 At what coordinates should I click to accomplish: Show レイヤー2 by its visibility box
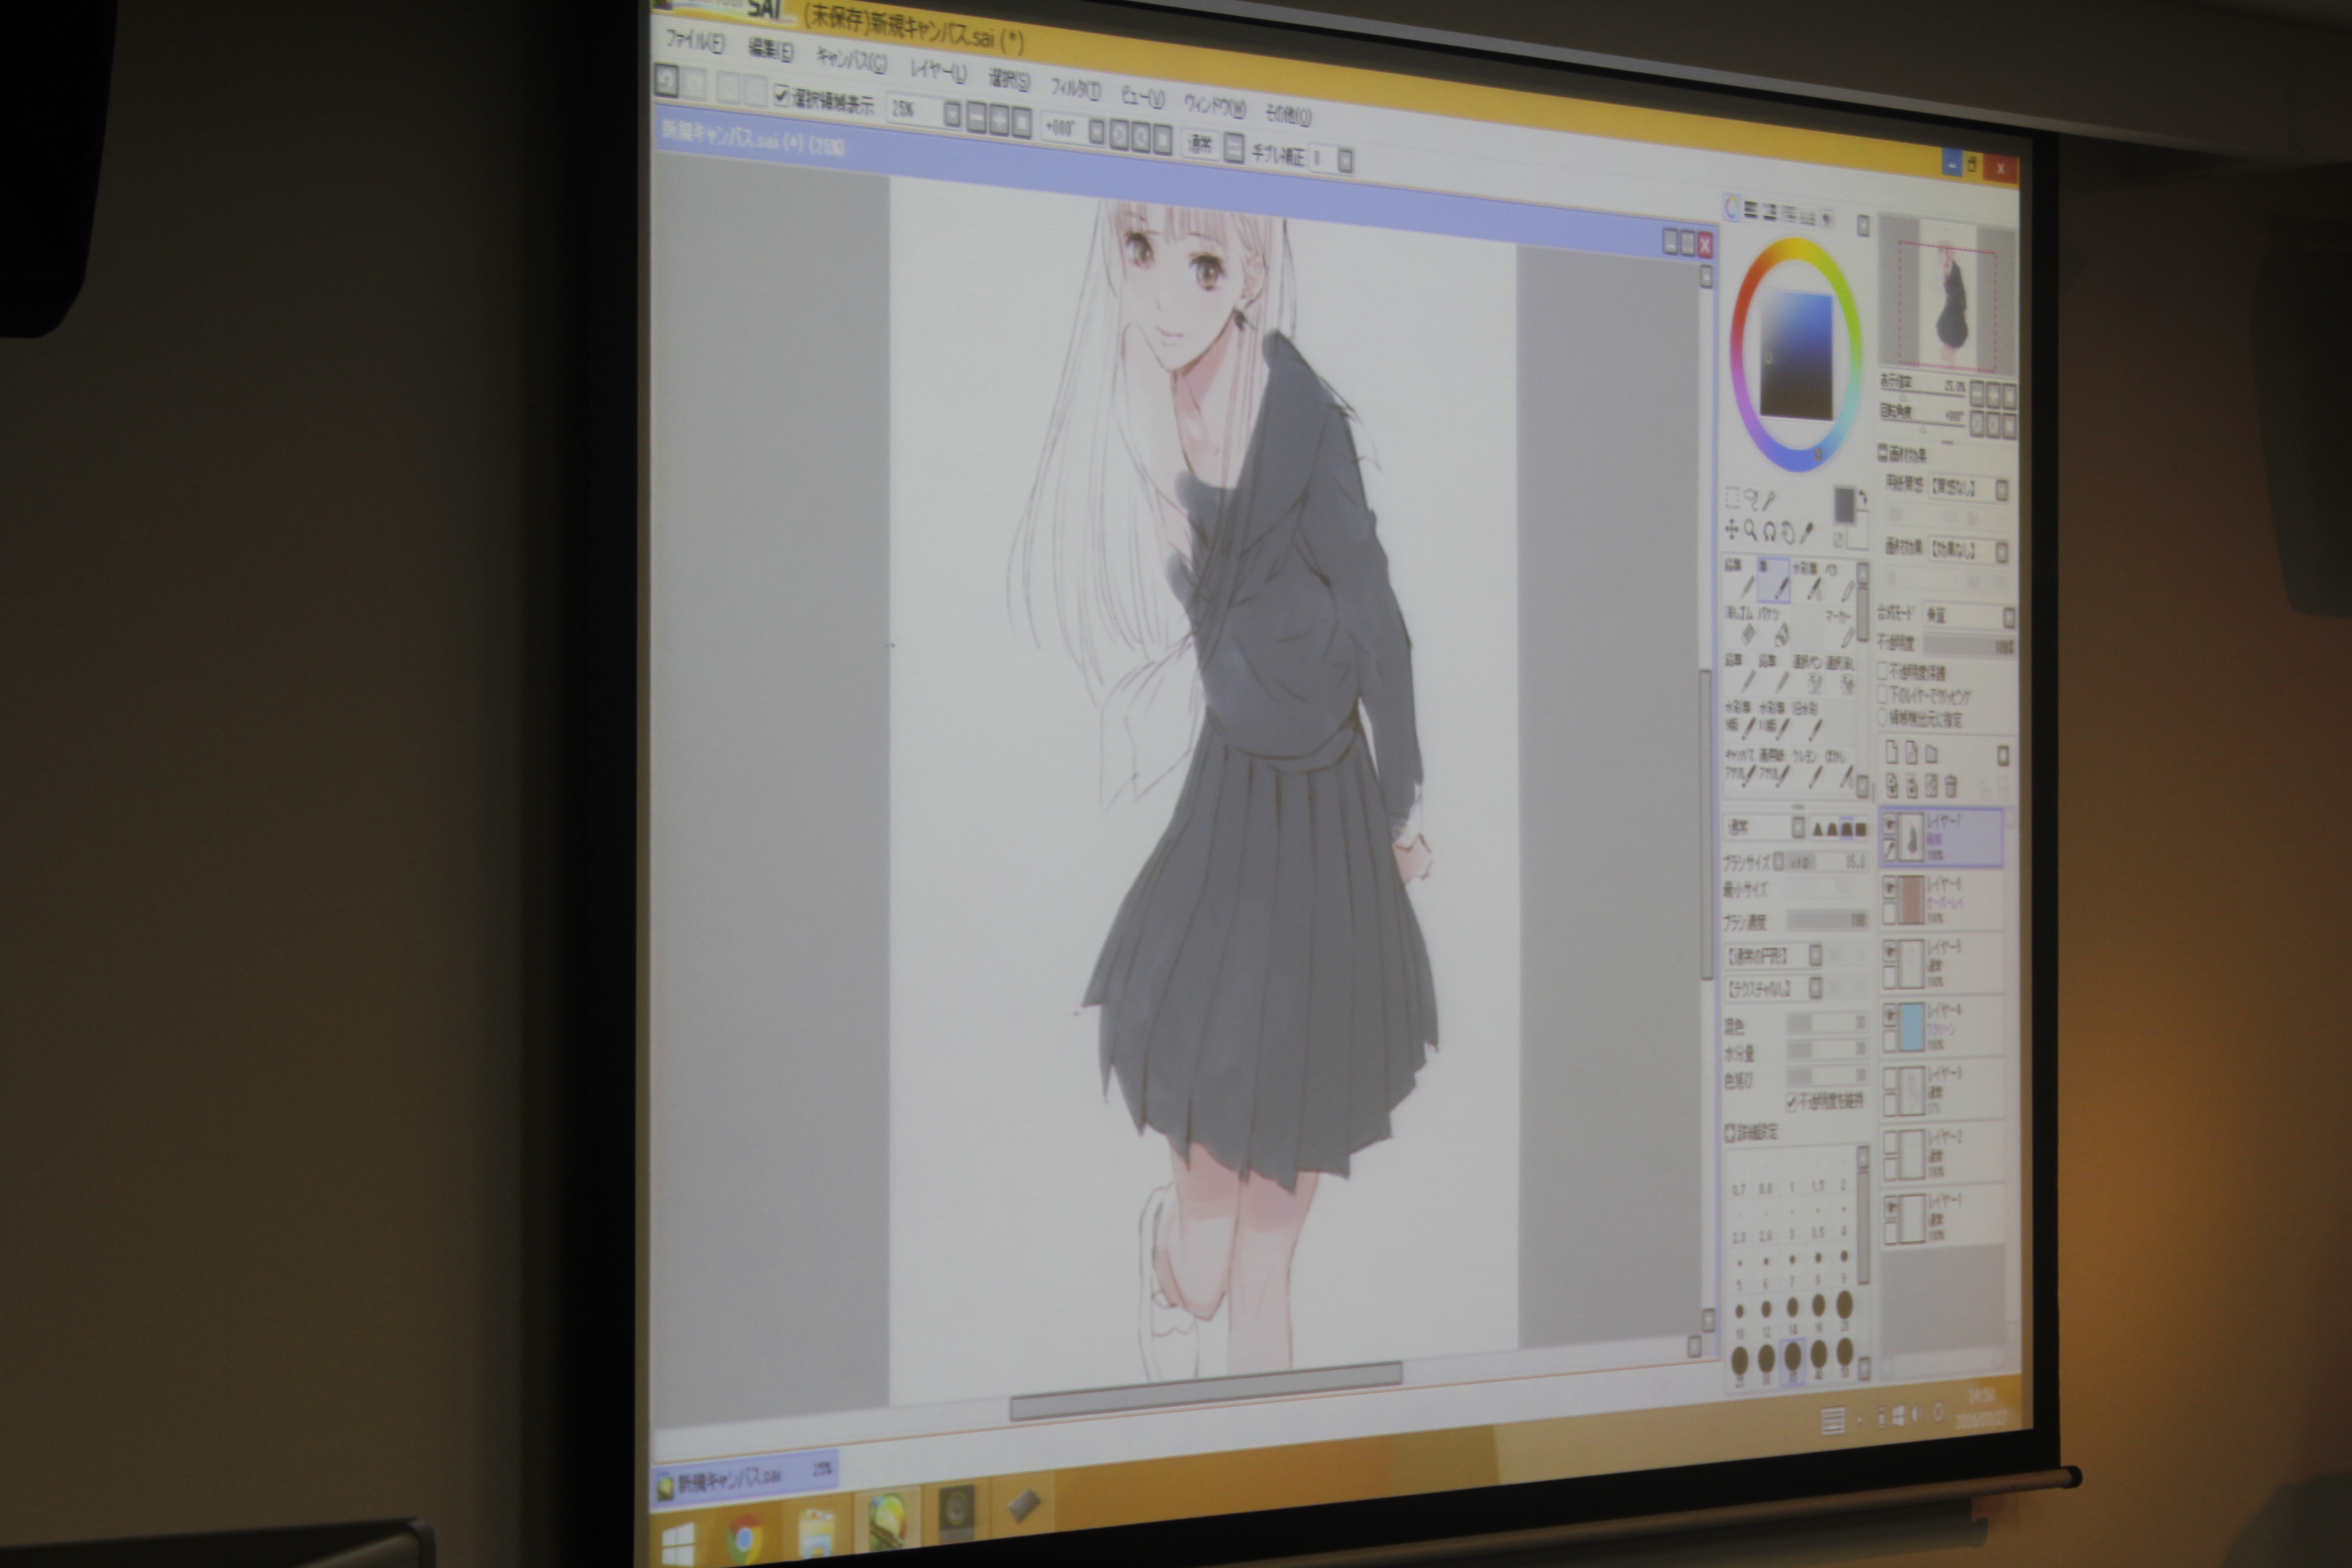click(1890, 1145)
